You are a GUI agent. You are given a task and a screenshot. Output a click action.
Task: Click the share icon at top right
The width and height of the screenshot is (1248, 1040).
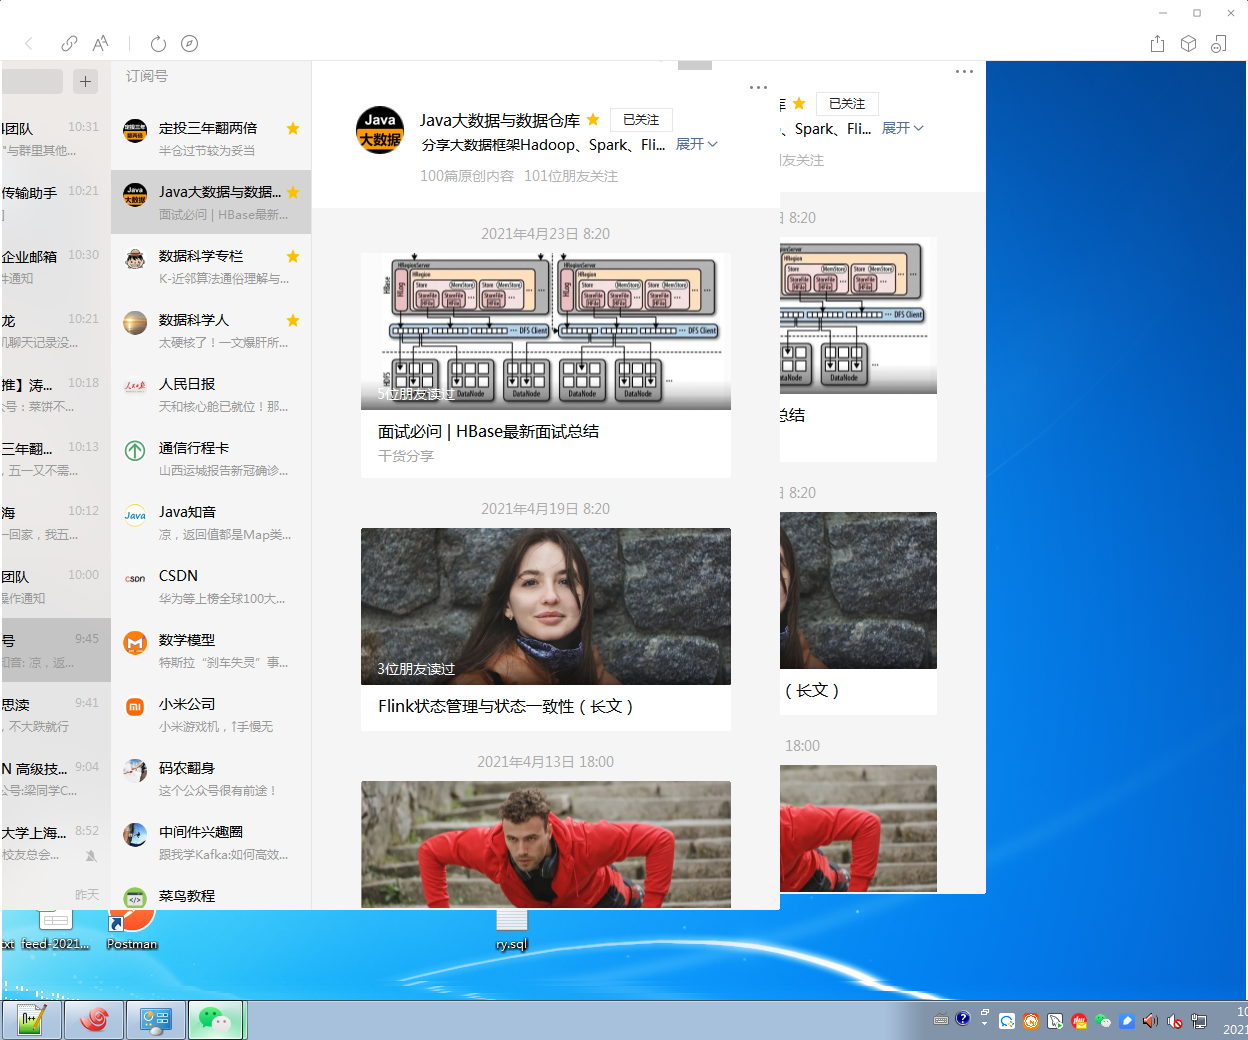[1157, 43]
